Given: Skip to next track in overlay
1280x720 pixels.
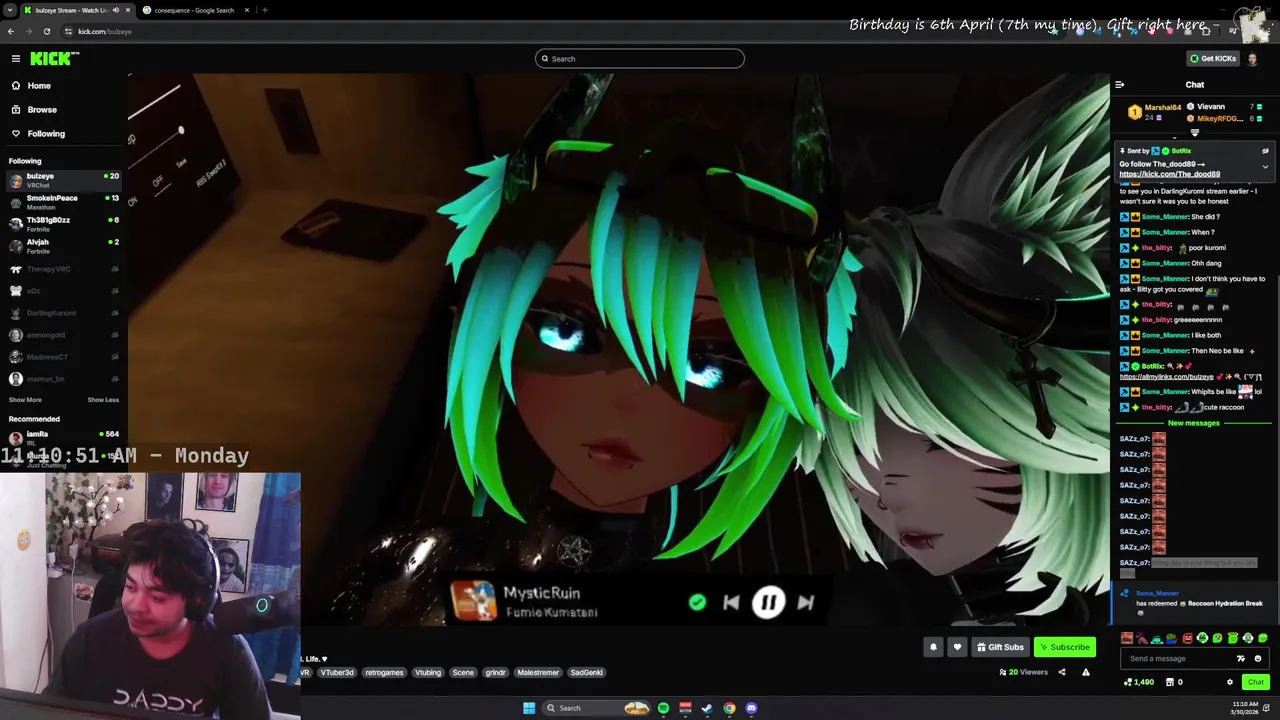Looking at the screenshot, I should (x=806, y=602).
